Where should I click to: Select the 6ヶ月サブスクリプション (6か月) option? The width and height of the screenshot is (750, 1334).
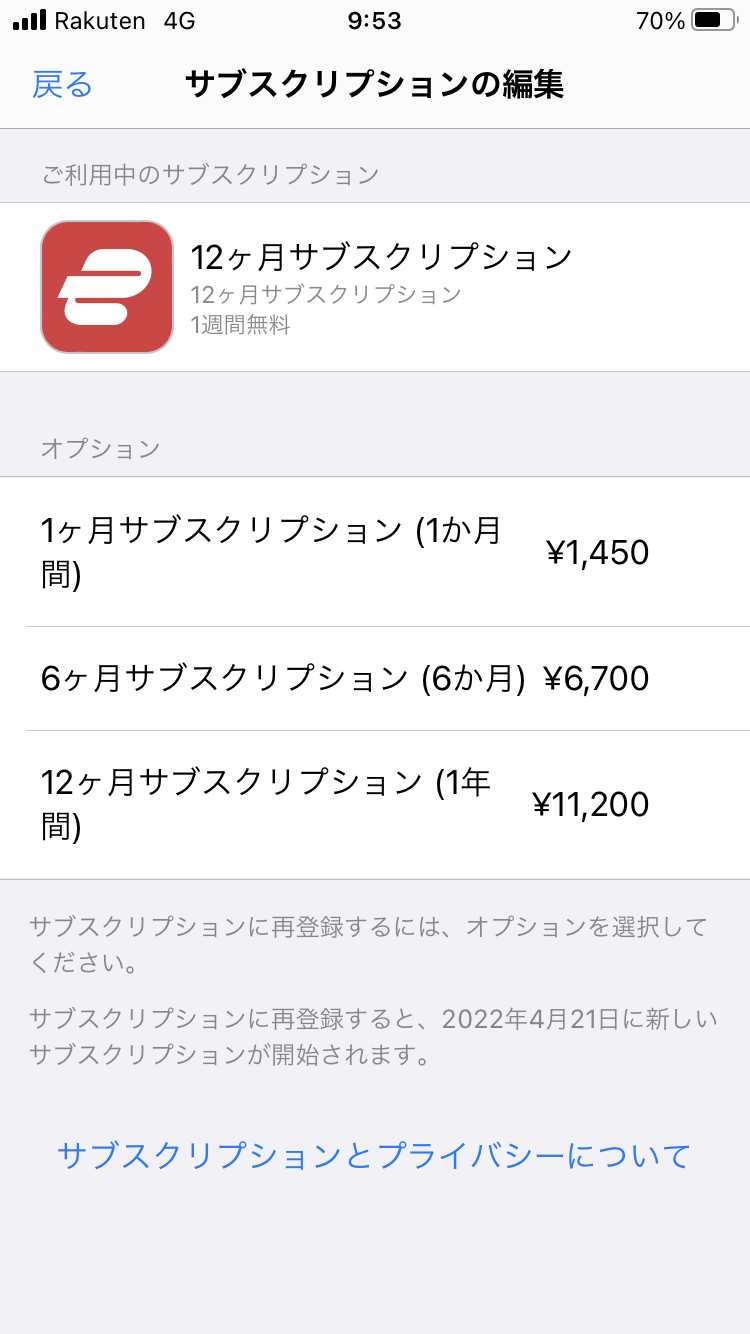(x=282, y=679)
